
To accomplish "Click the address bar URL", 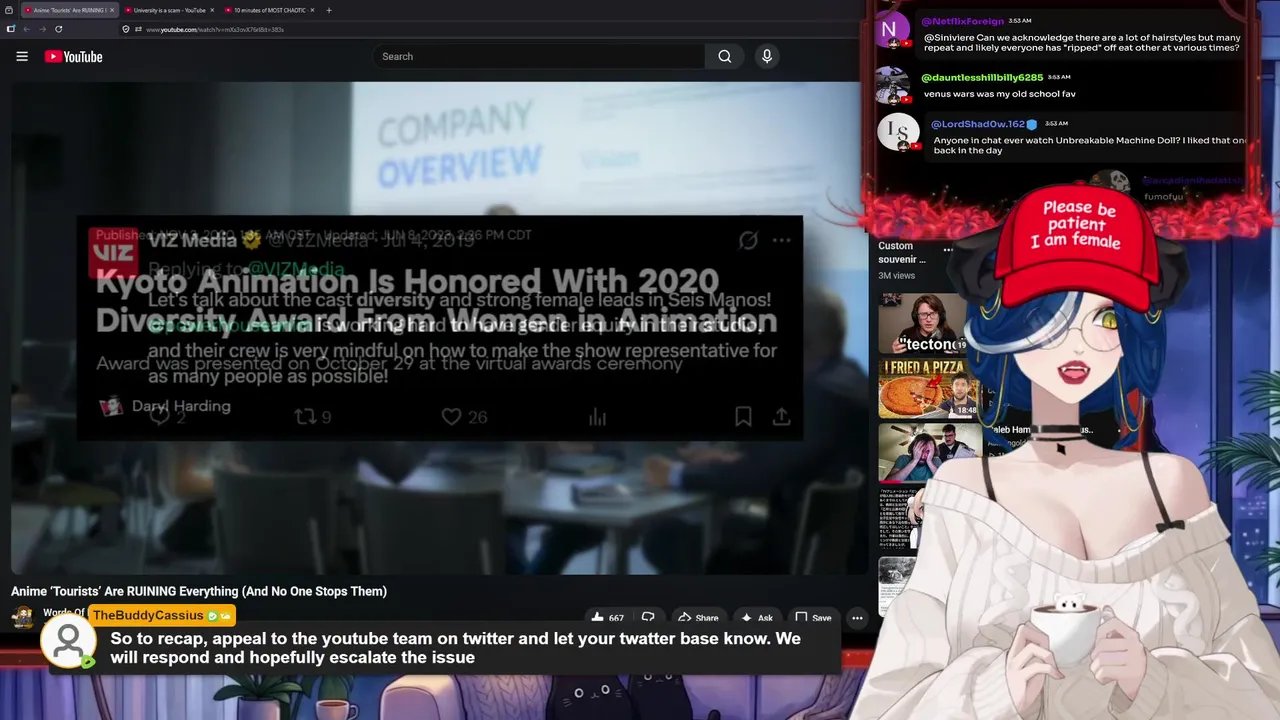I will [215, 29].
